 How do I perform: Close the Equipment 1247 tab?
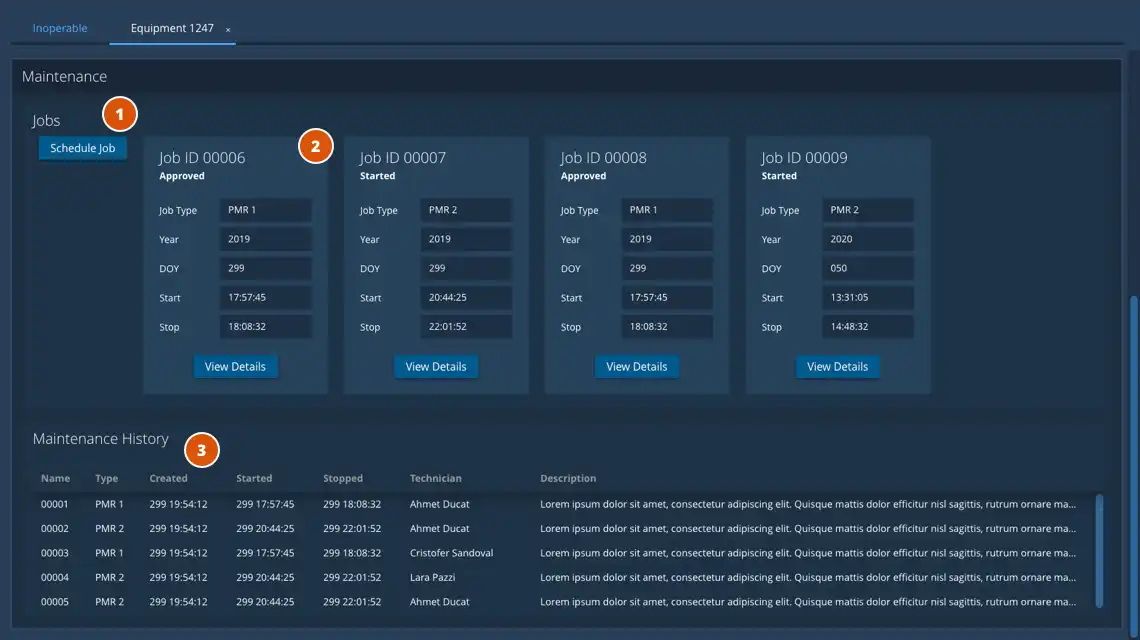[x=228, y=30]
